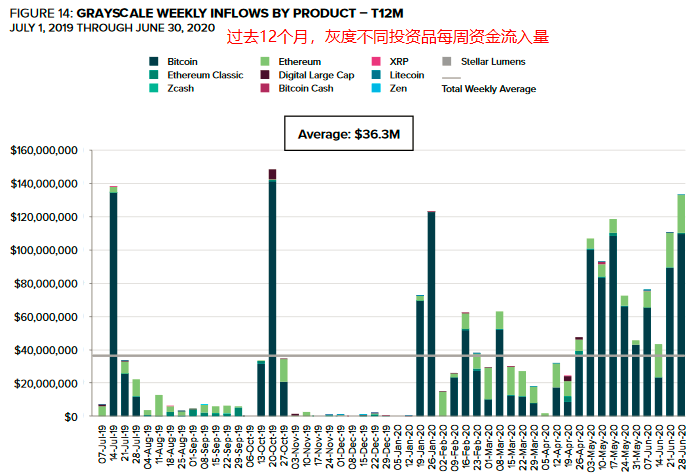Click the 14-Jun-20 bar
The width and height of the screenshot is (696, 475).
pyautogui.click(x=658, y=380)
